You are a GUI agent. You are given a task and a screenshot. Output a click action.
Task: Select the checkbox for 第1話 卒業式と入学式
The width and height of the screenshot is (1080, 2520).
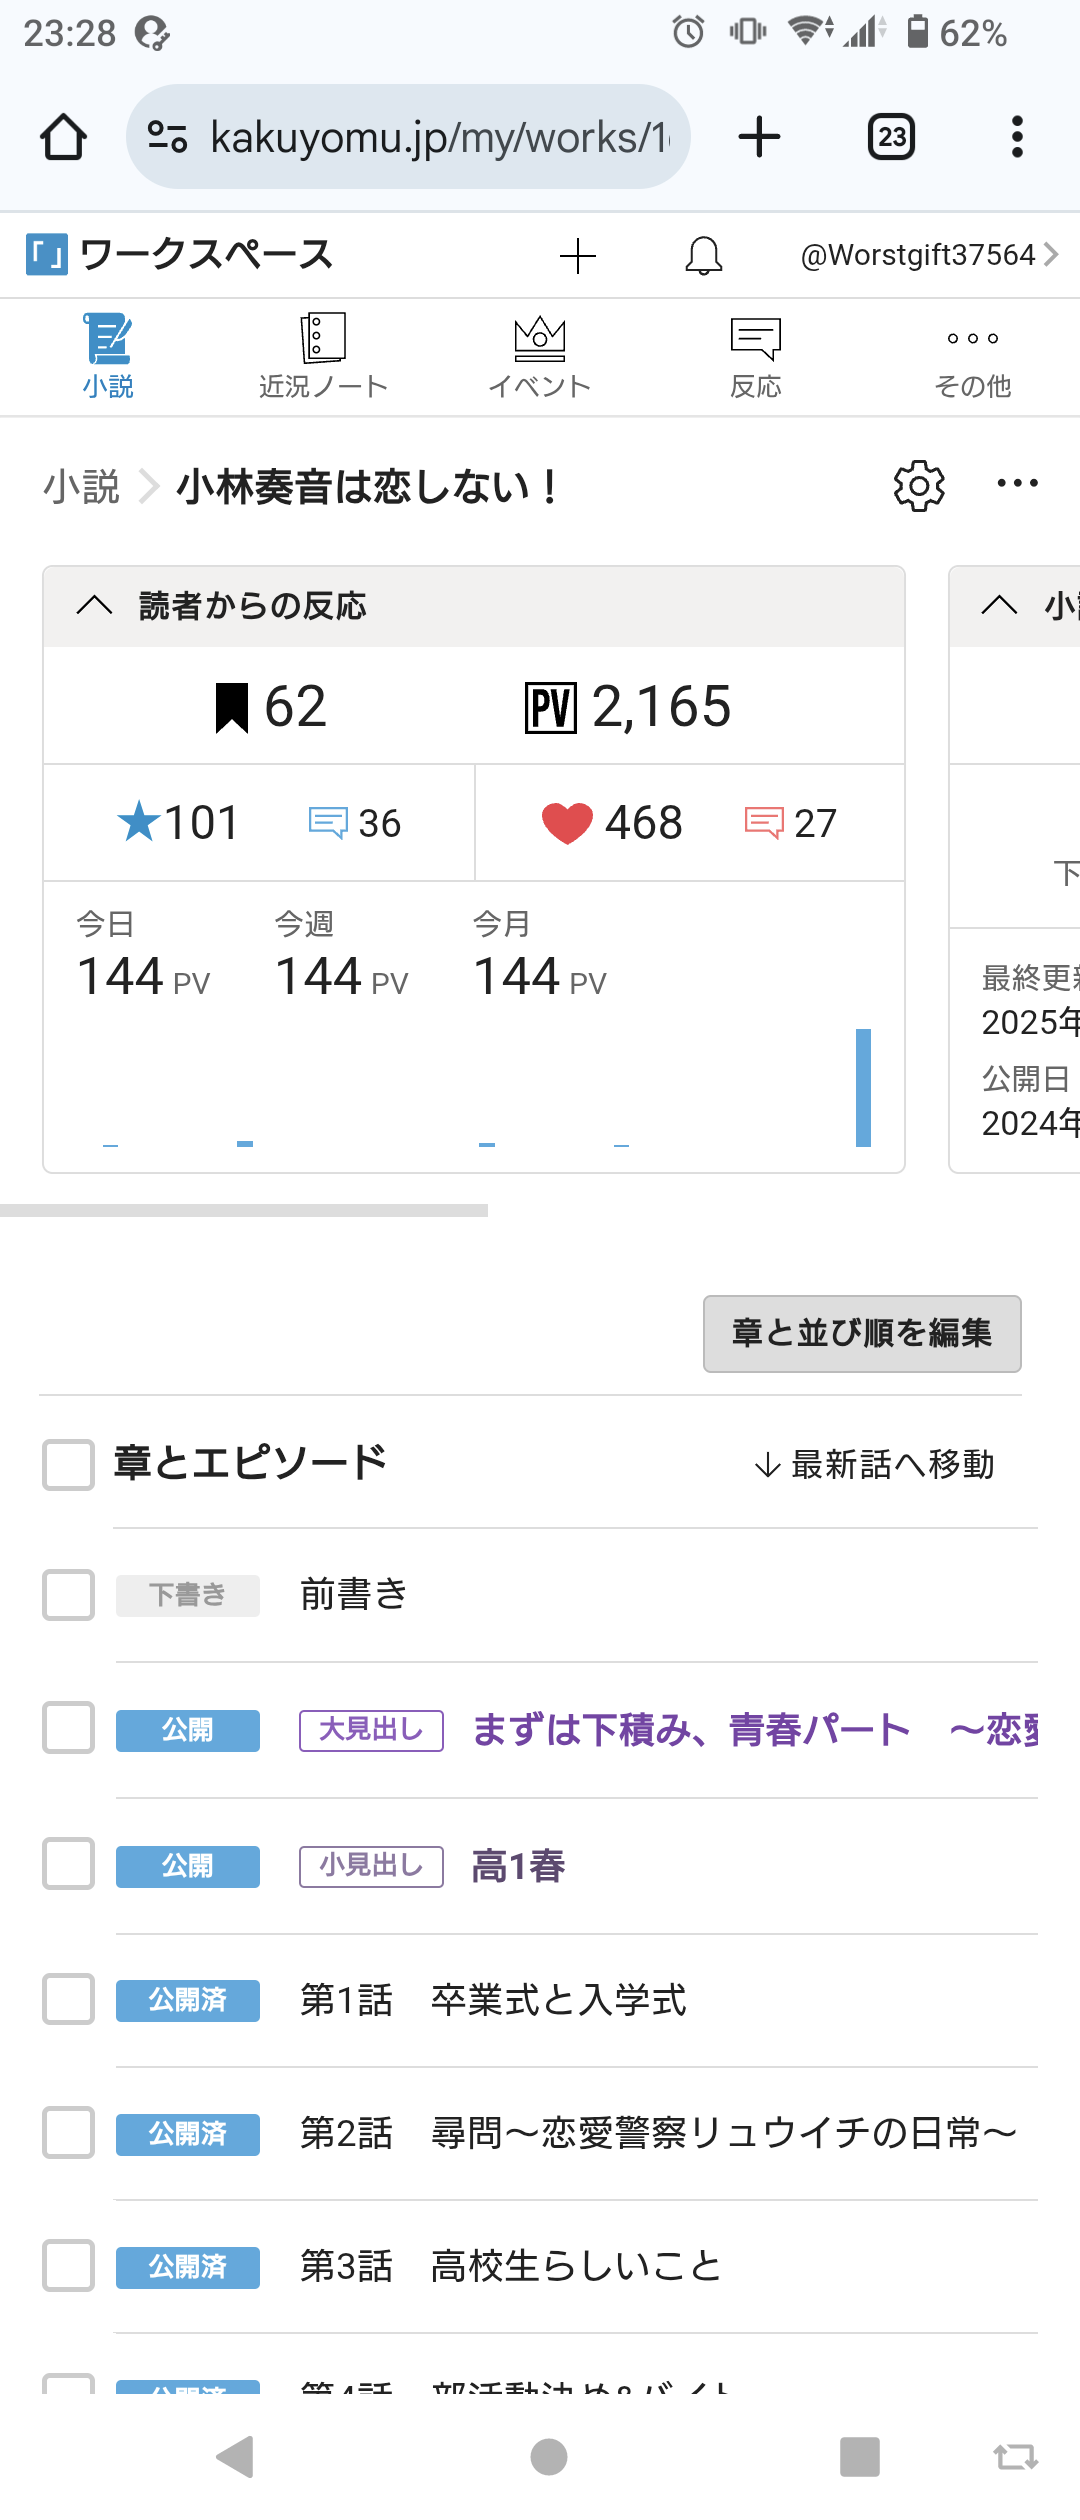[x=69, y=1999]
